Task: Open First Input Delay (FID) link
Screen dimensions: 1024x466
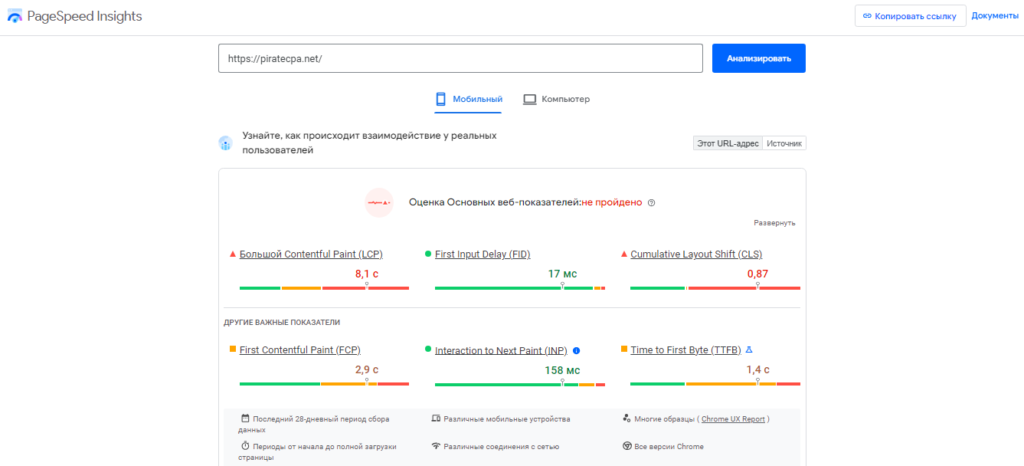Action: point(483,255)
